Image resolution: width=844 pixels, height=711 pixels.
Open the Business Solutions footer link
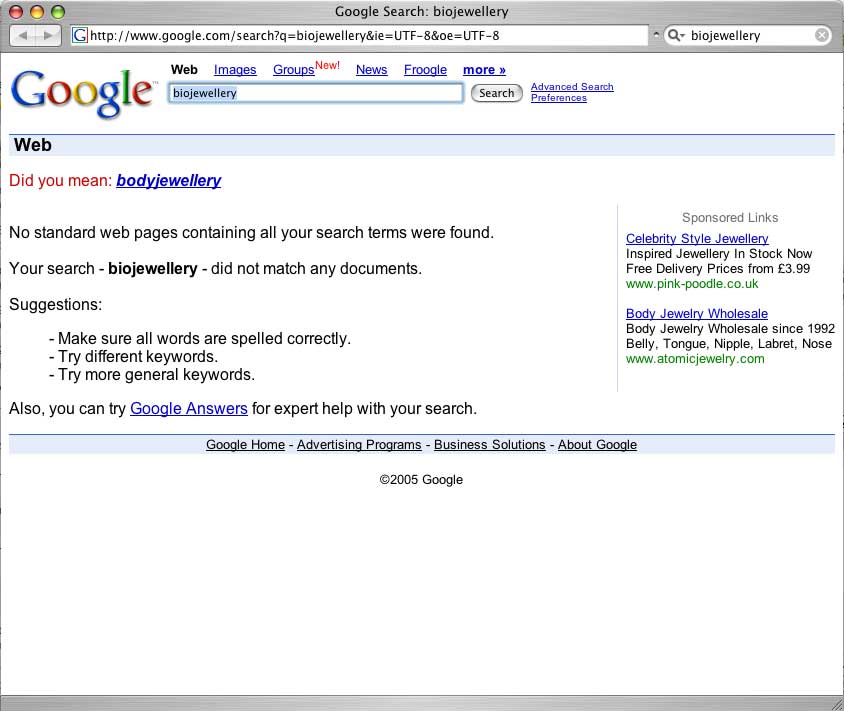(x=489, y=445)
